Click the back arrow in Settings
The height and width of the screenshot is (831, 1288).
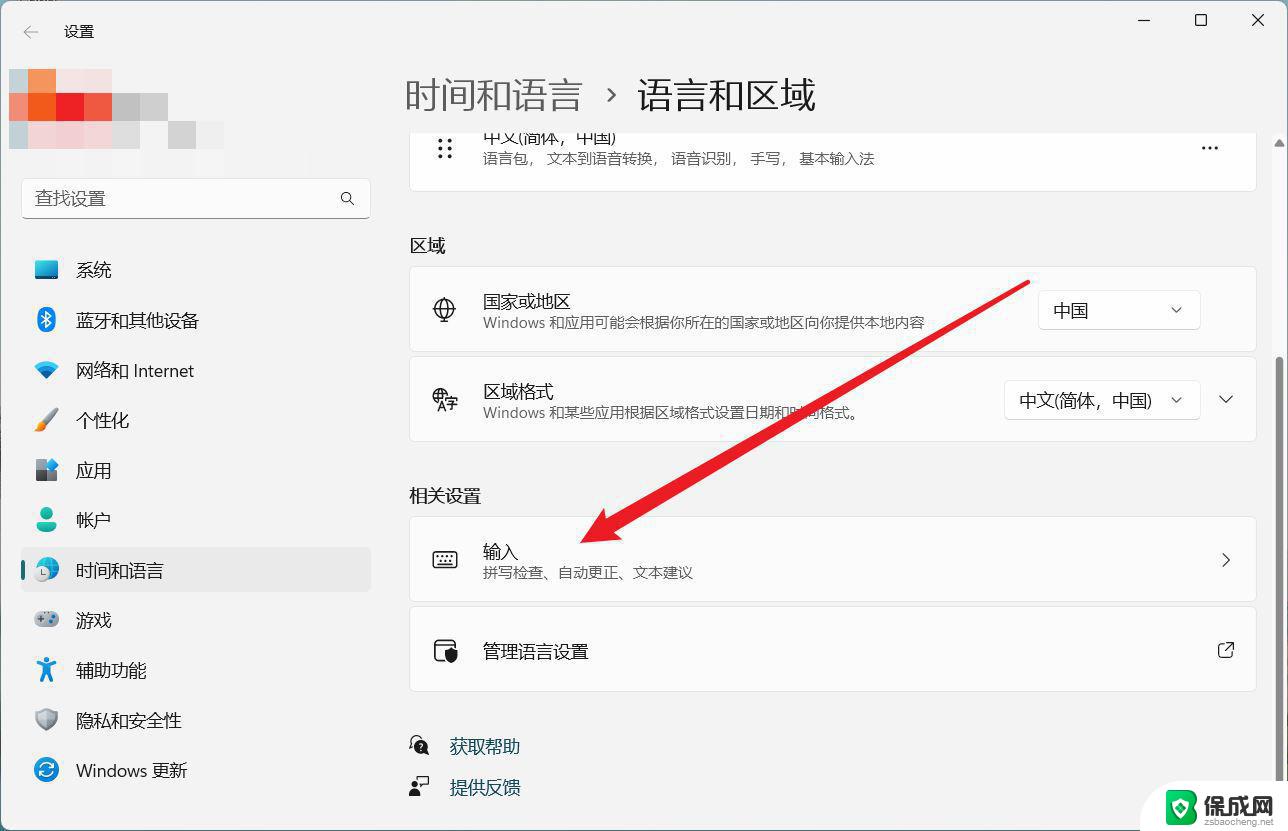pos(31,32)
